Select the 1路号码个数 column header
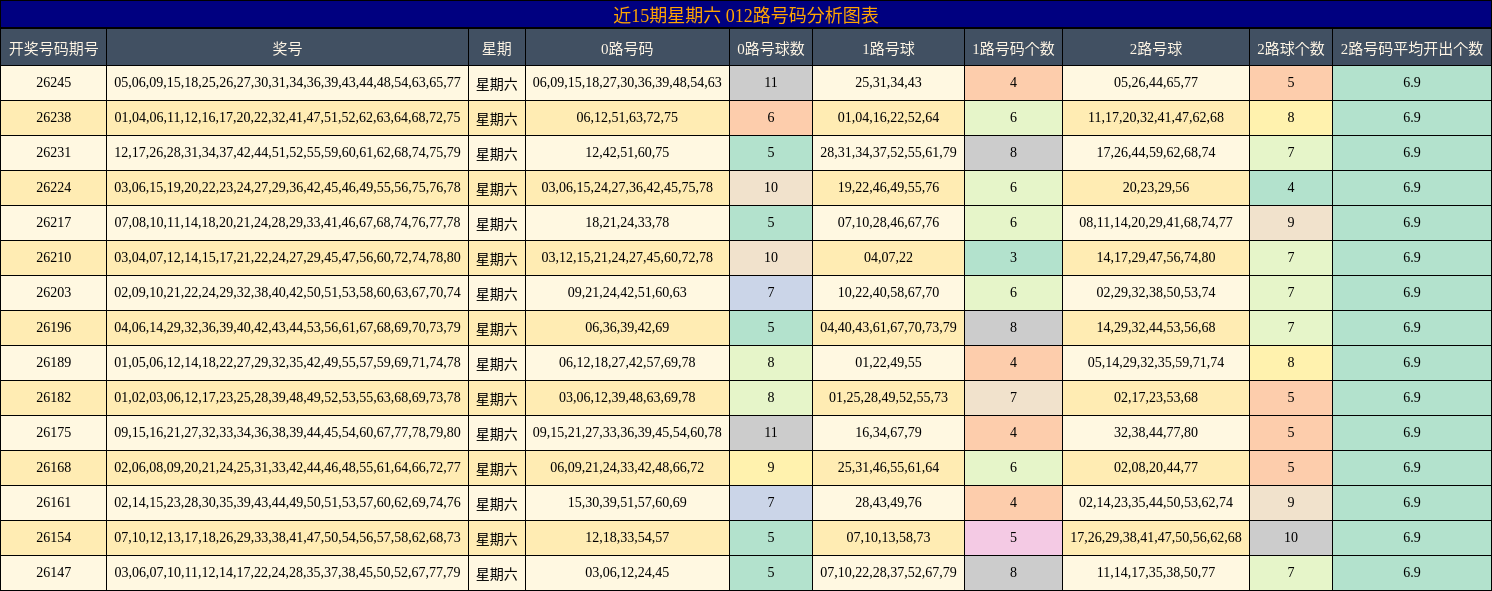Image resolution: width=1492 pixels, height=591 pixels. pos(1013,48)
